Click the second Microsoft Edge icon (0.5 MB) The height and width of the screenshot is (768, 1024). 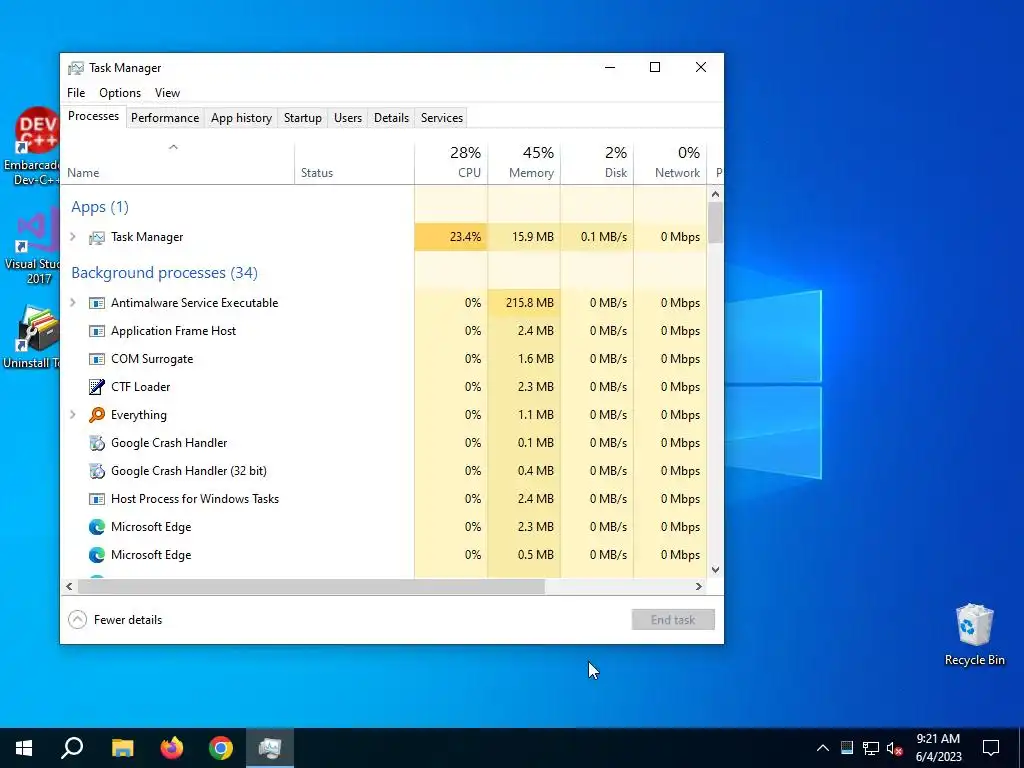97,555
